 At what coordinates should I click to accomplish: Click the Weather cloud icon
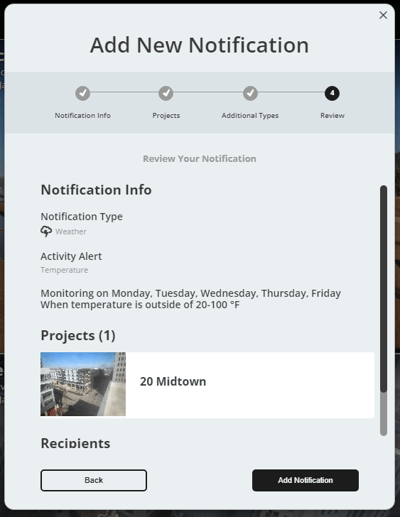pyautogui.click(x=46, y=231)
